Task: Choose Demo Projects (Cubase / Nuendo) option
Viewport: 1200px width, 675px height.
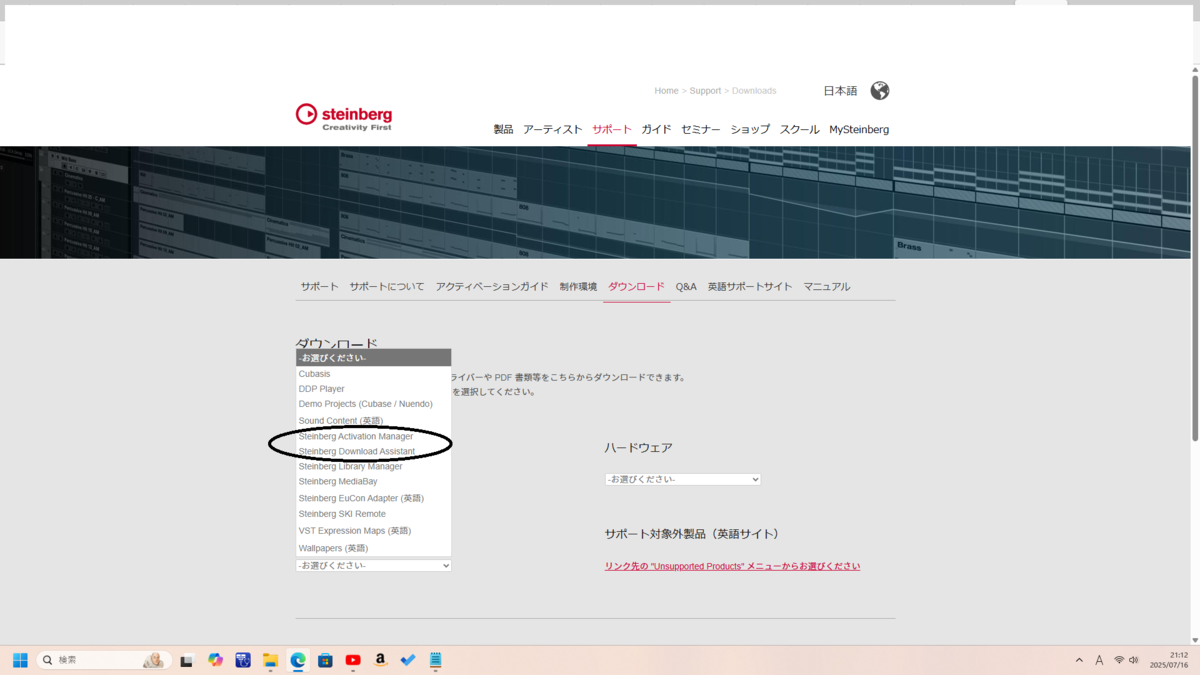Action: coord(374,404)
